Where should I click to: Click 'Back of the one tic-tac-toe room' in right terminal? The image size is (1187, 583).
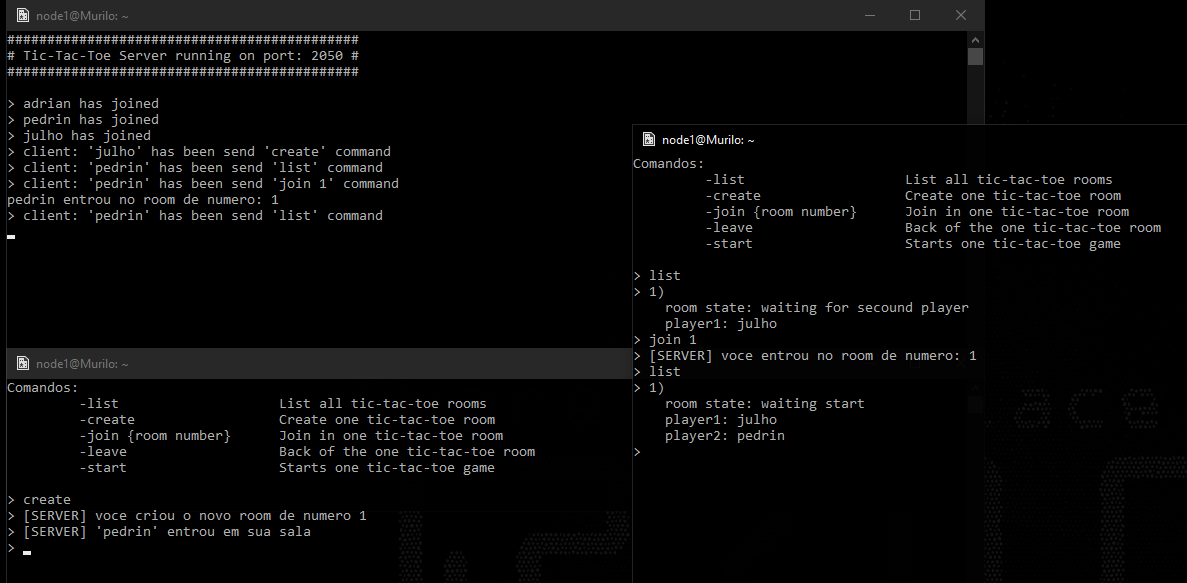1033,227
